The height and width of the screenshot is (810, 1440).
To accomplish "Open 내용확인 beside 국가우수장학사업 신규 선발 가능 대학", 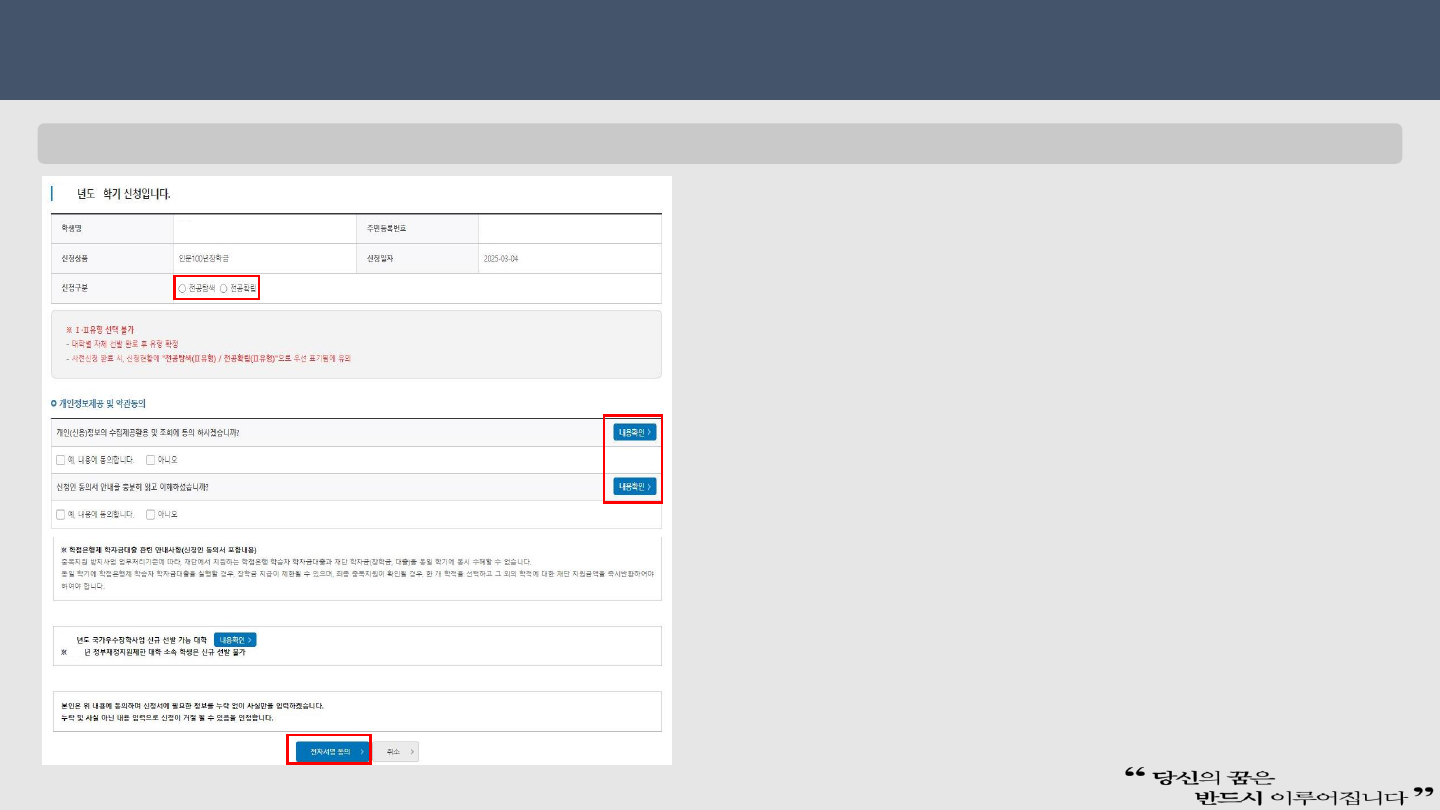I will point(235,640).
